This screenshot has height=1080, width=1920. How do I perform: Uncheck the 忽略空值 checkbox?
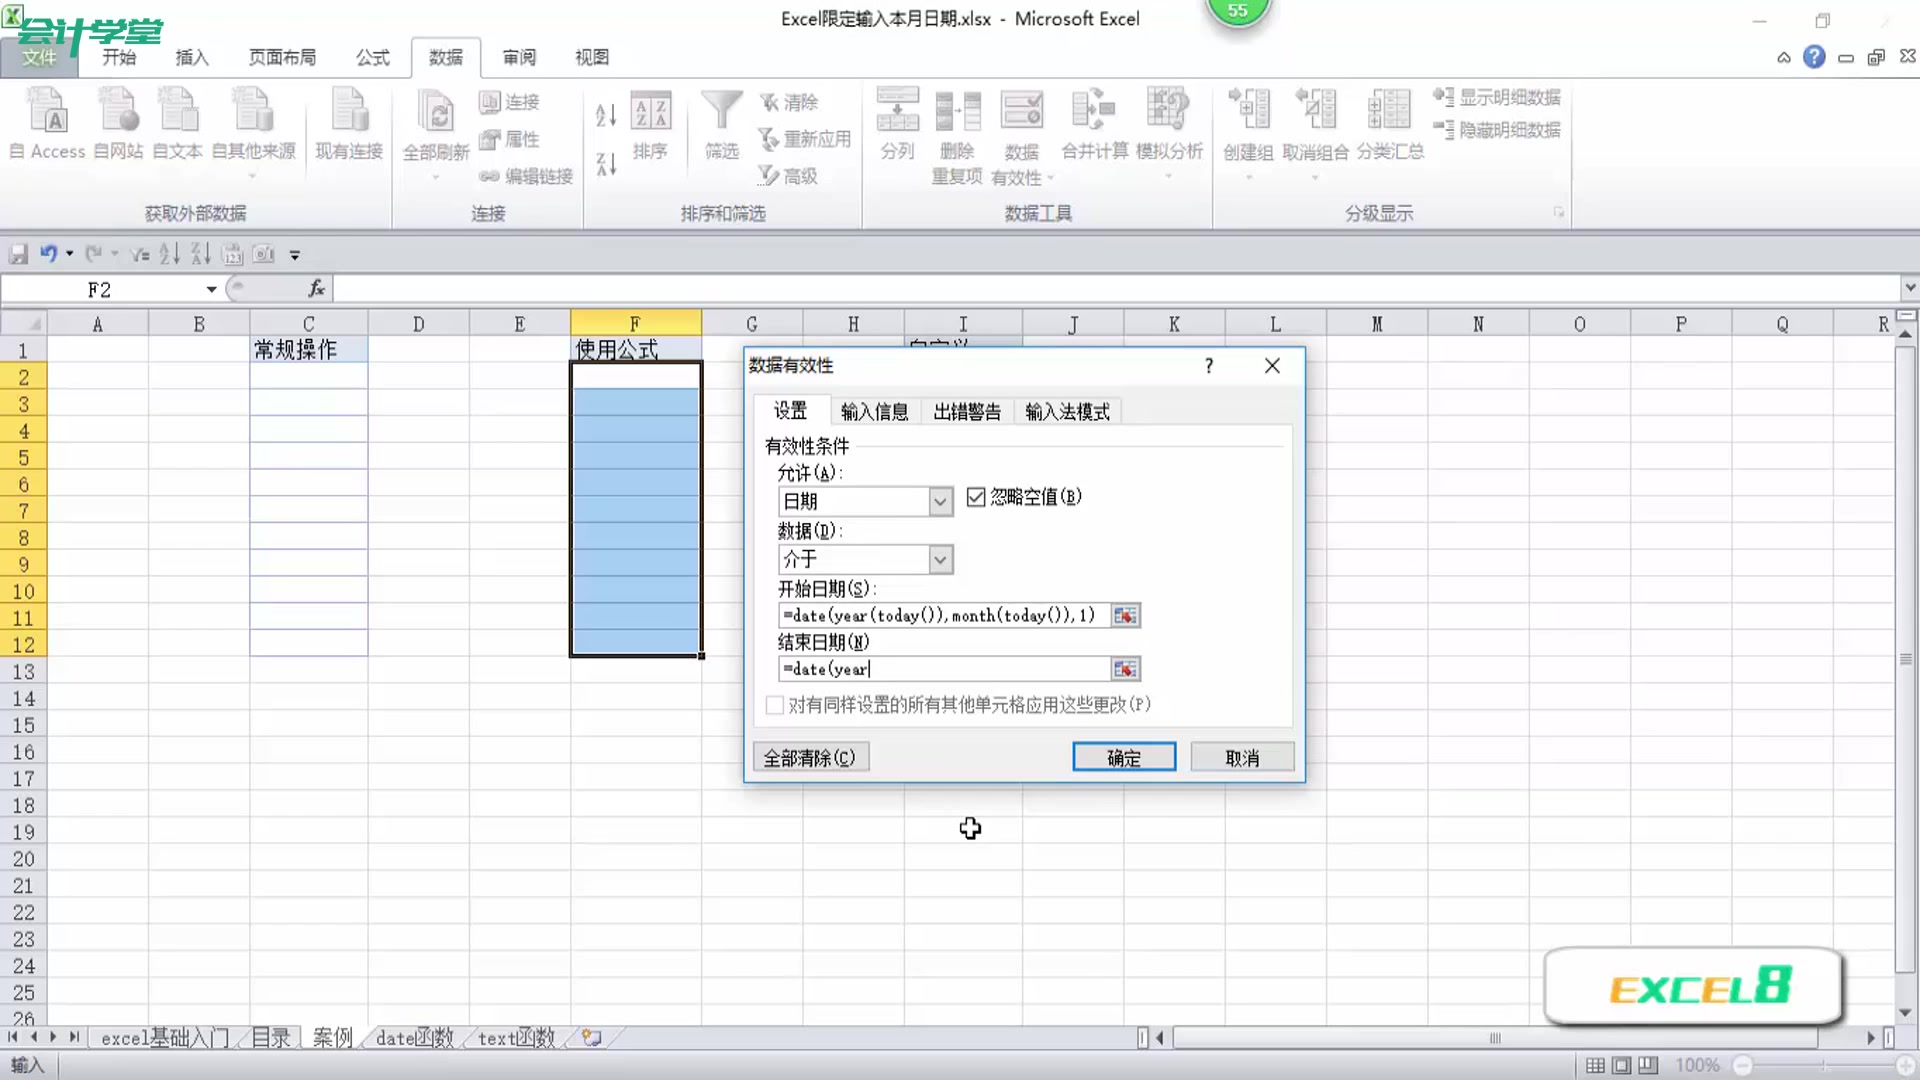pos(977,497)
